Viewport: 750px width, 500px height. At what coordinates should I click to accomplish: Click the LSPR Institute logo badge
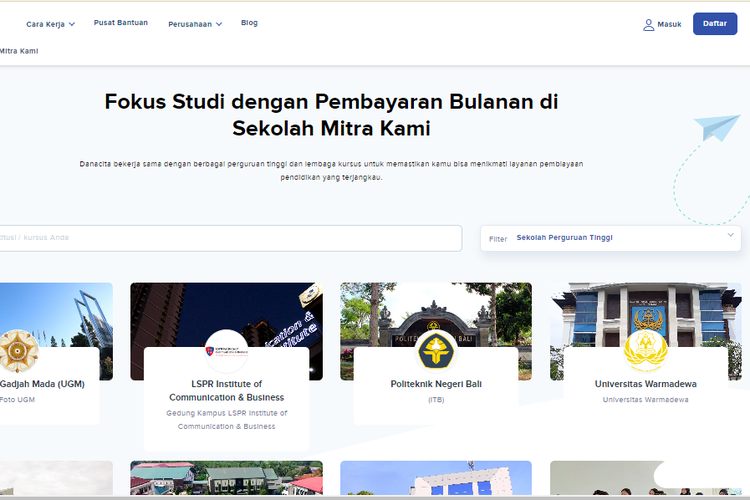pyautogui.click(x=226, y=351)
